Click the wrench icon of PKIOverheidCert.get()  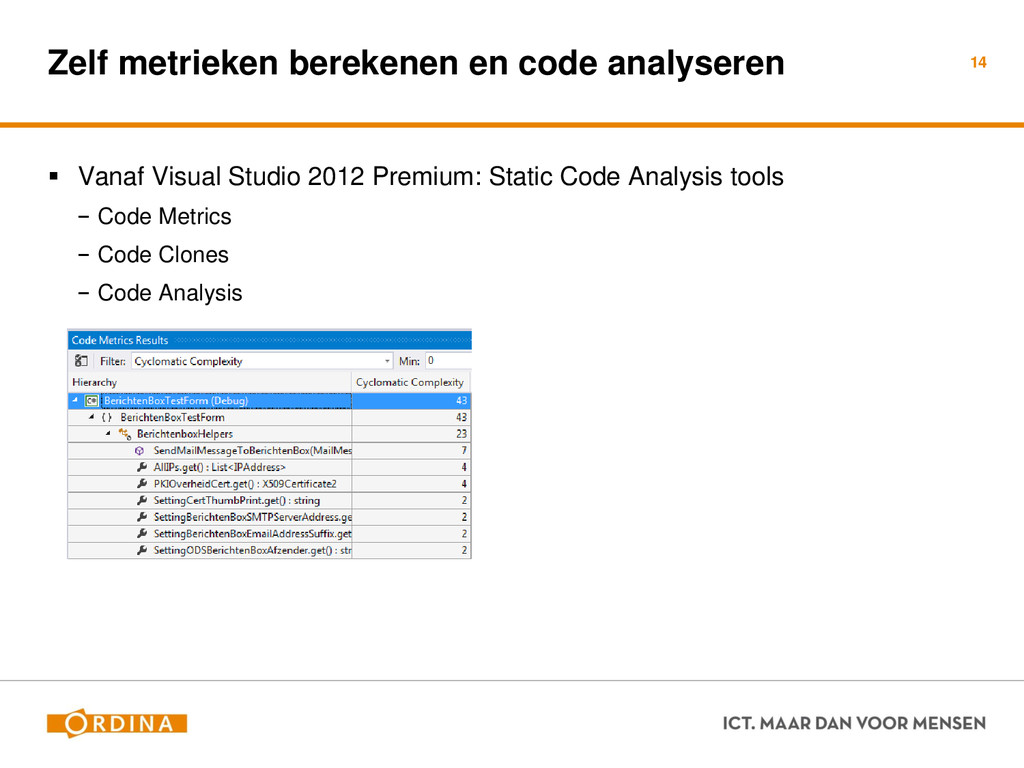(x=142, y=484)
